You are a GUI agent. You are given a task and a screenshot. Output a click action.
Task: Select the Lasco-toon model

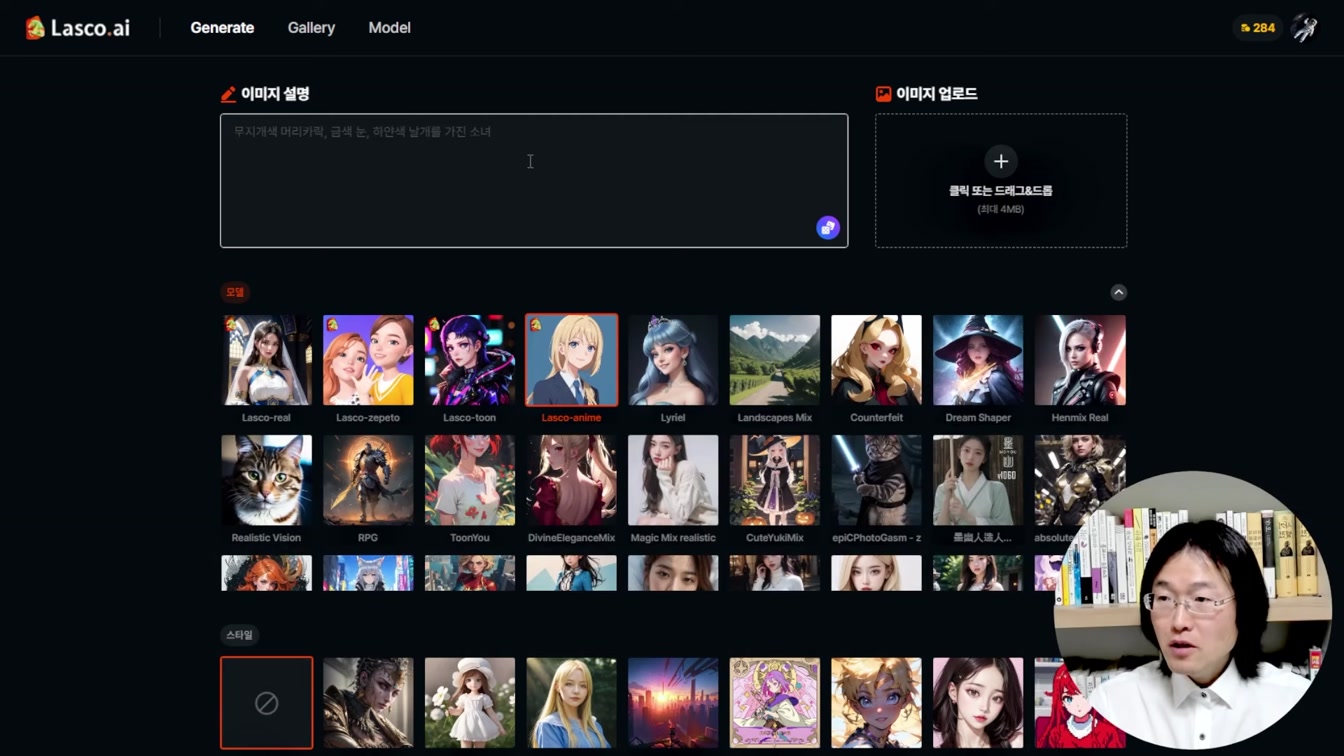(x=470, y=360)
